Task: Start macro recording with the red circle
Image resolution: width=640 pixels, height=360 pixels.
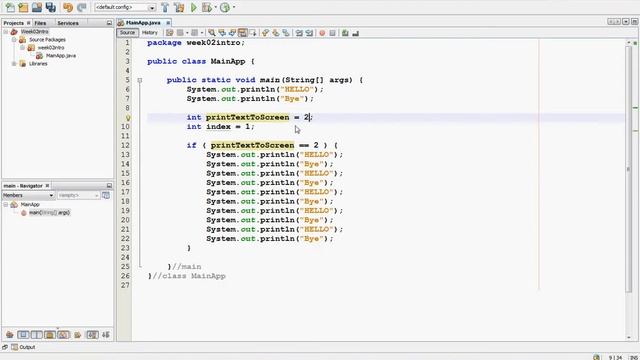Action: (322, 33)
